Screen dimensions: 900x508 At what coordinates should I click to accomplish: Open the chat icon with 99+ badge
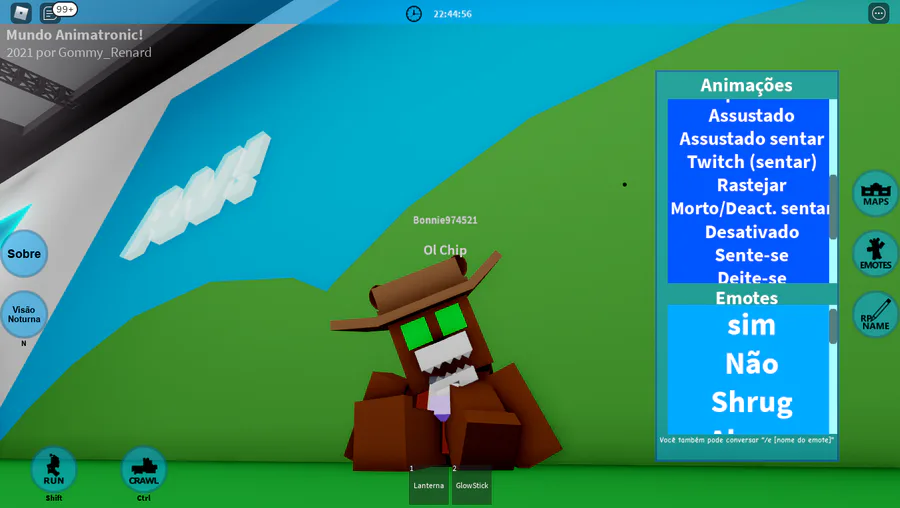tap(57, 11)
